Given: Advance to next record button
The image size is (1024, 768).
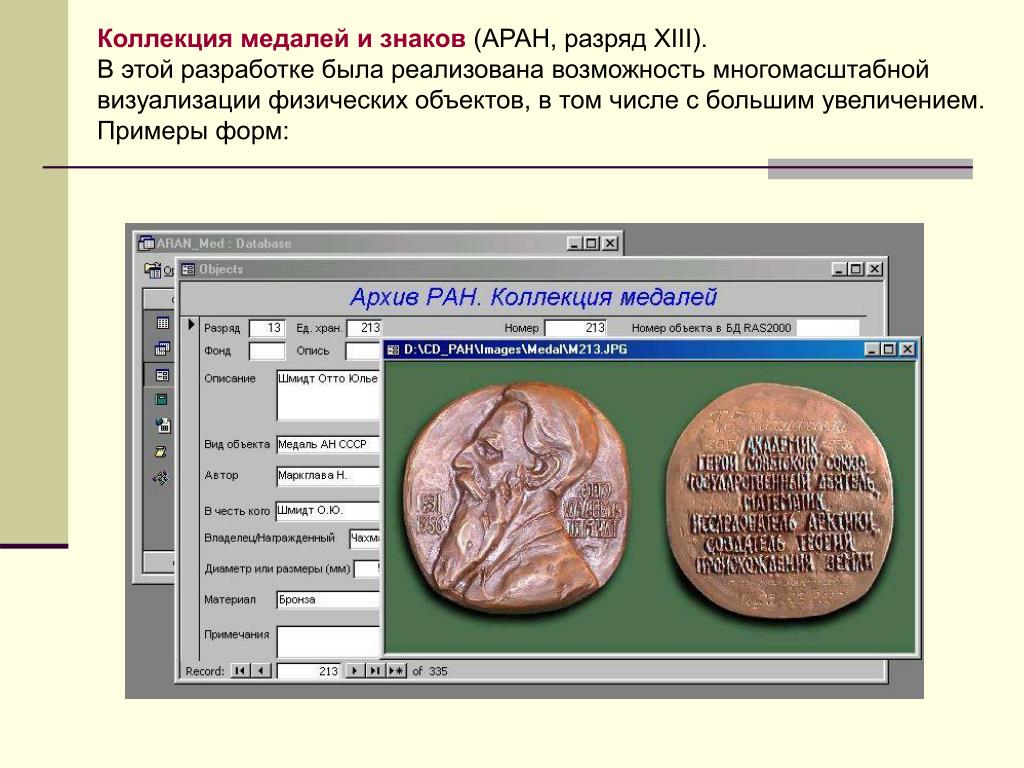Looking at the screenshot, I should (x=354, y=671).
